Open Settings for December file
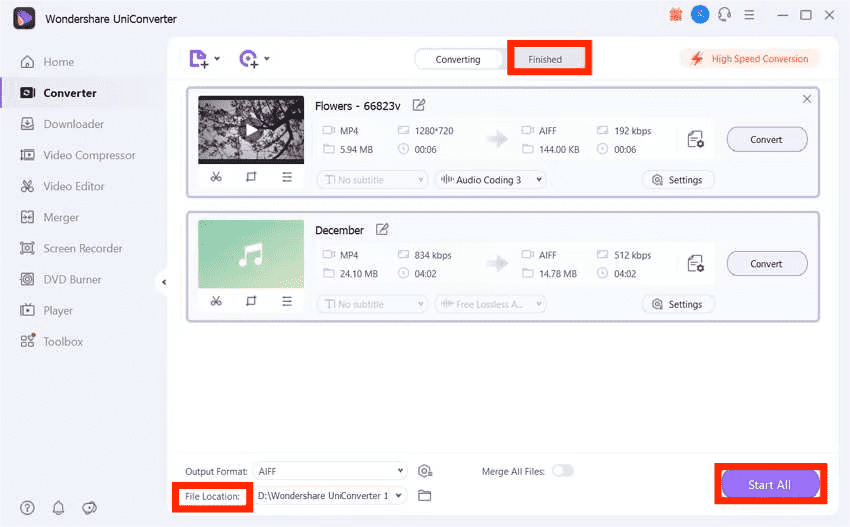 click(x=678, y=304)
